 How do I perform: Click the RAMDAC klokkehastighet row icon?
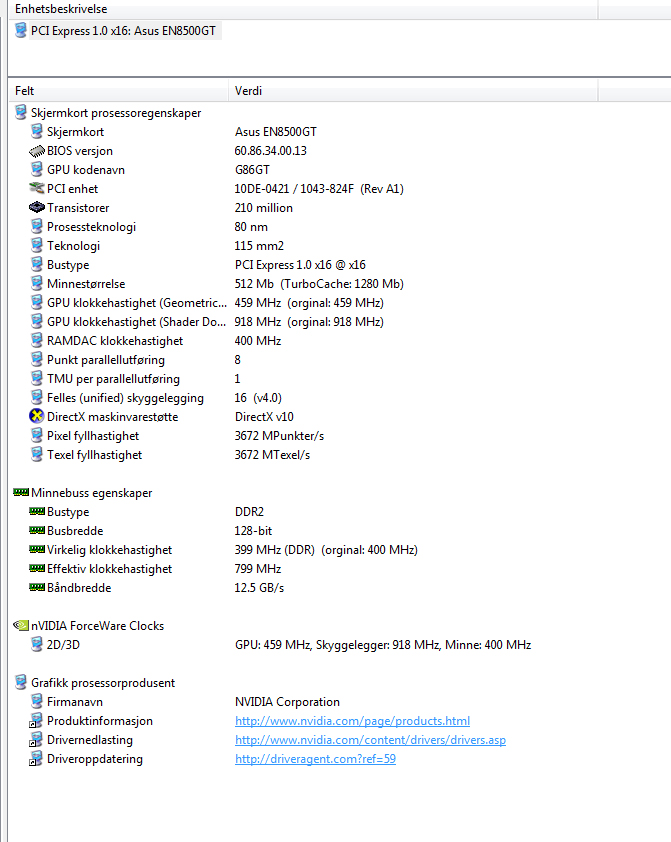coord(37,340)
